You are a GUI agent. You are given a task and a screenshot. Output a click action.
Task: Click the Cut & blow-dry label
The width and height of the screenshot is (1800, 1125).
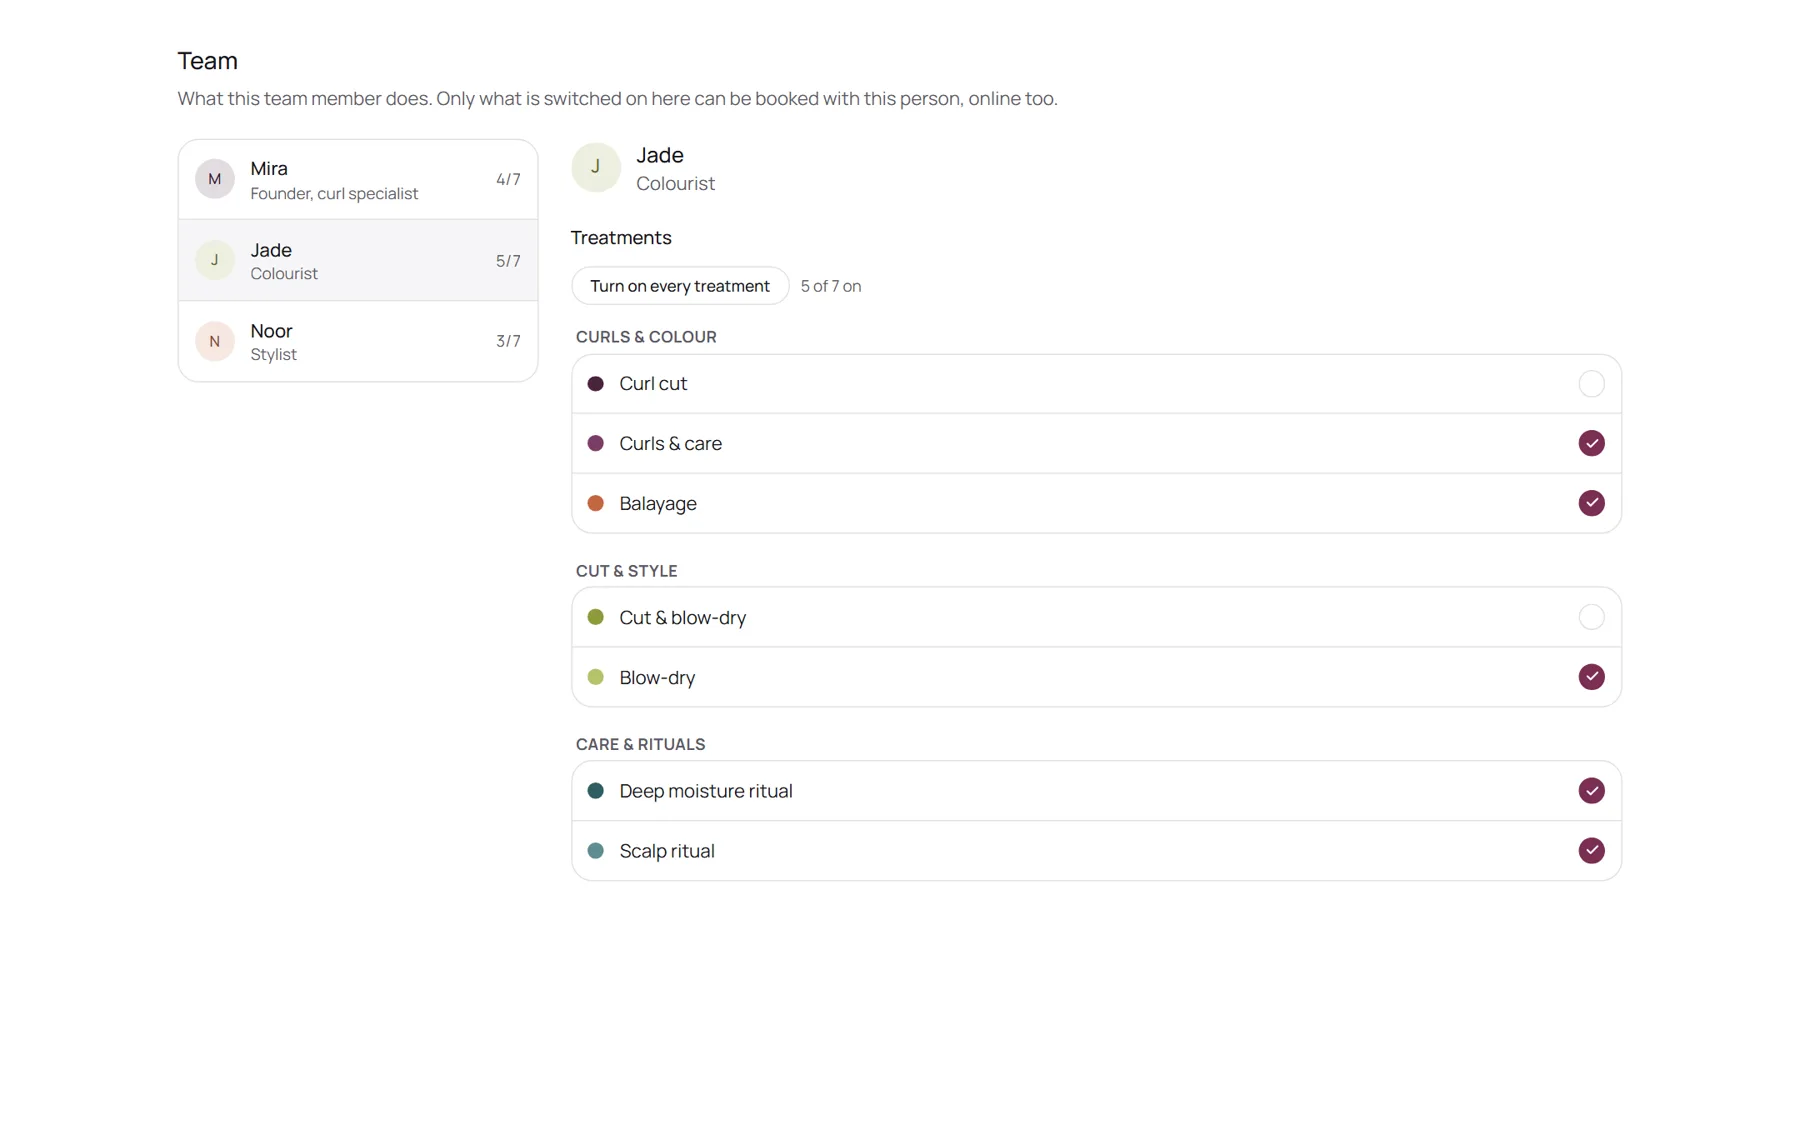point(683,618)
